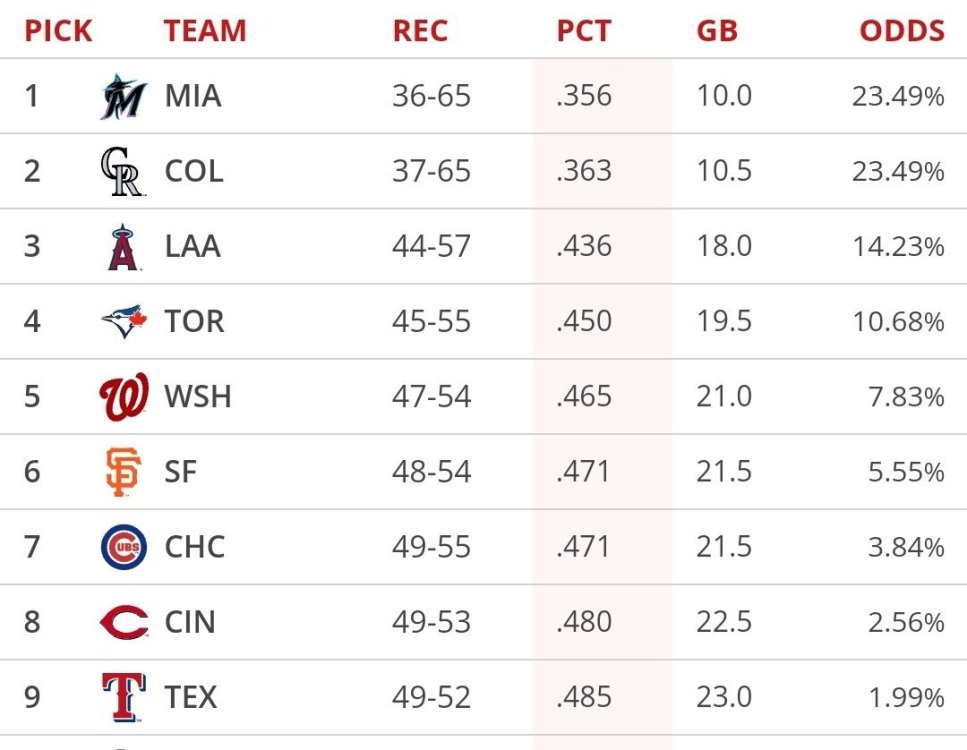Click the Cincinnati Reds C logo
The image size is (967, 750).
point(123,622)
